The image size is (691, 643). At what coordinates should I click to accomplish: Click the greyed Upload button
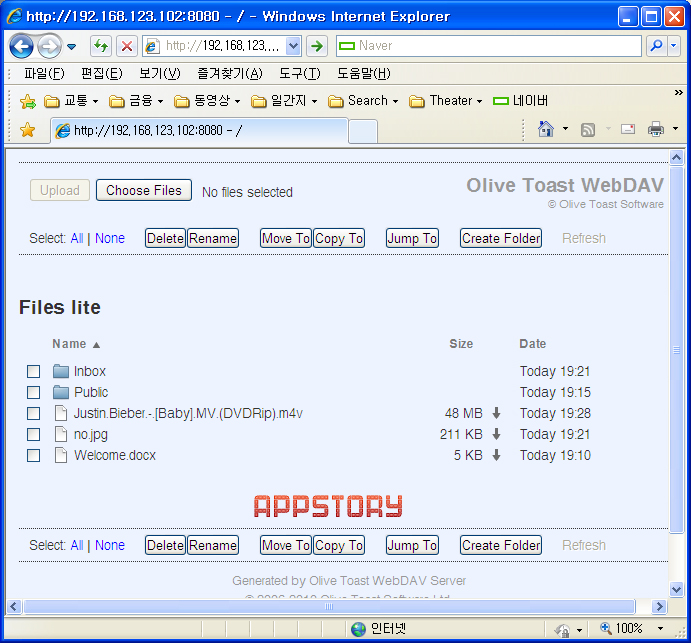pos(60,190)
